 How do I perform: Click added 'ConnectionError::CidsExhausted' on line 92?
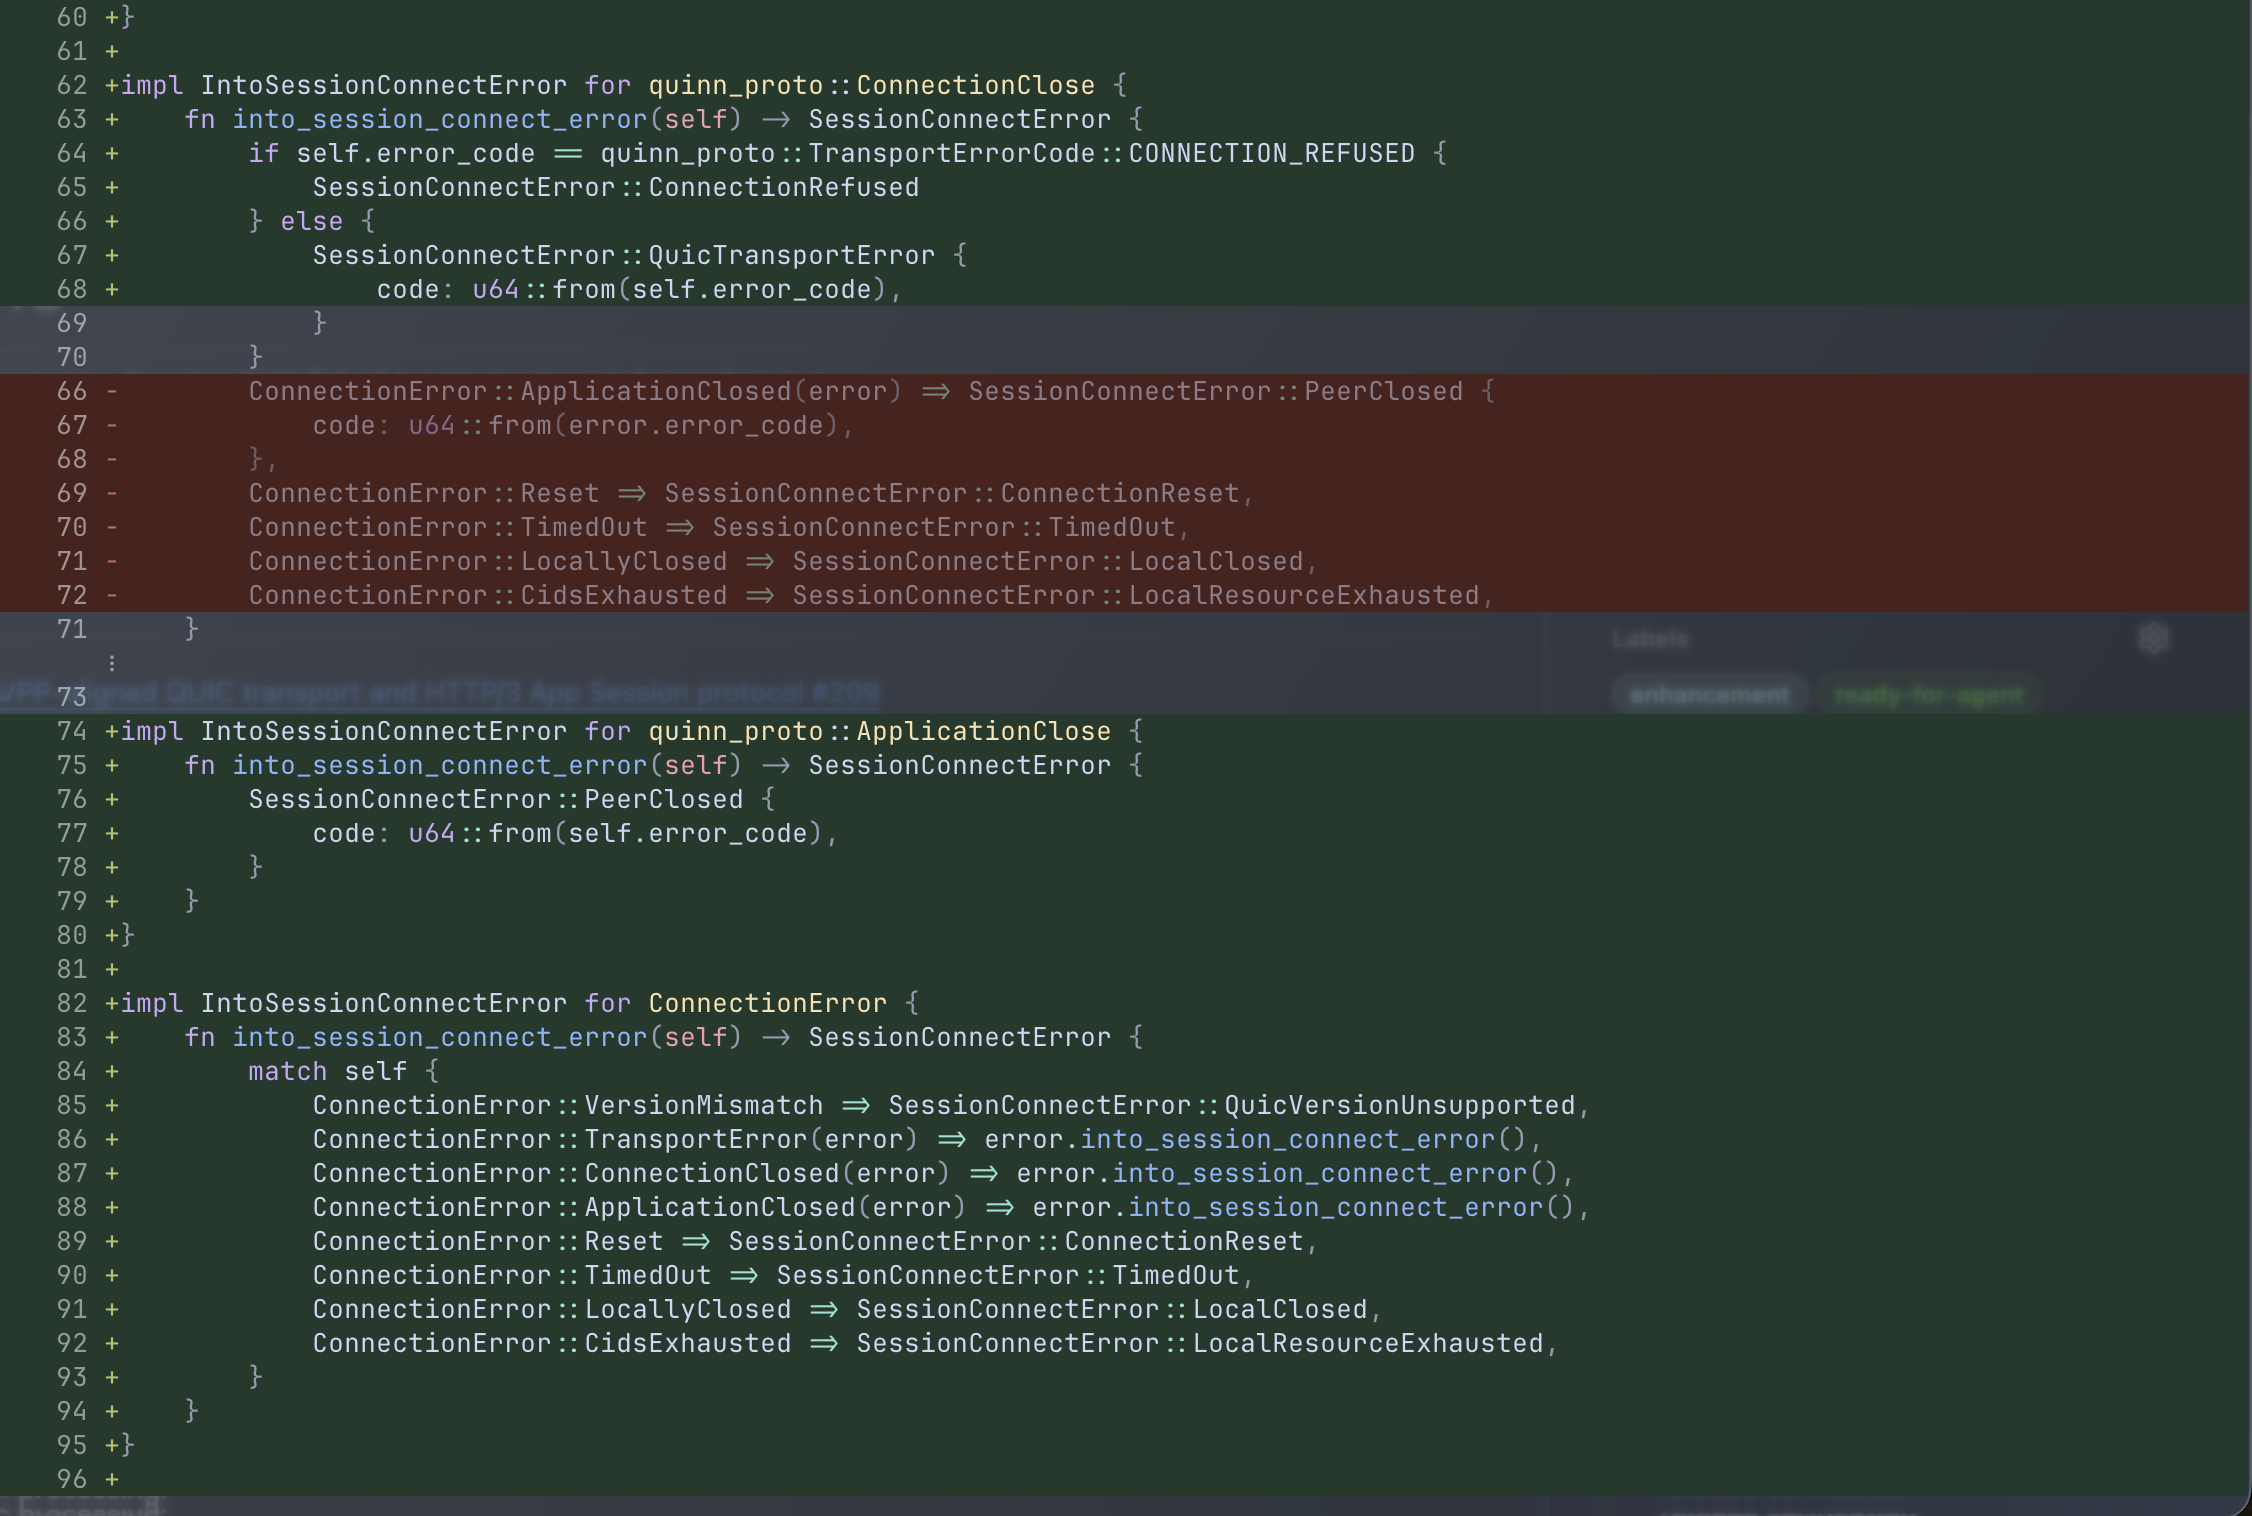[551, 1343]
